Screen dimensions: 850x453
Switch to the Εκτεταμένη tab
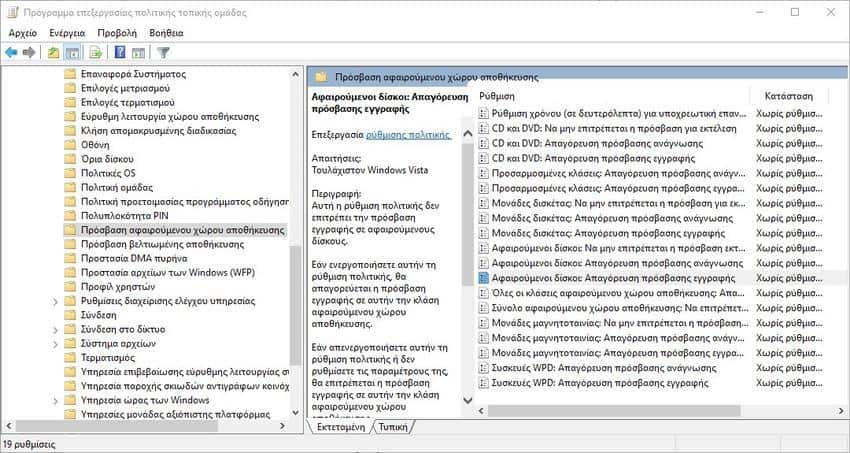[341, 427]
